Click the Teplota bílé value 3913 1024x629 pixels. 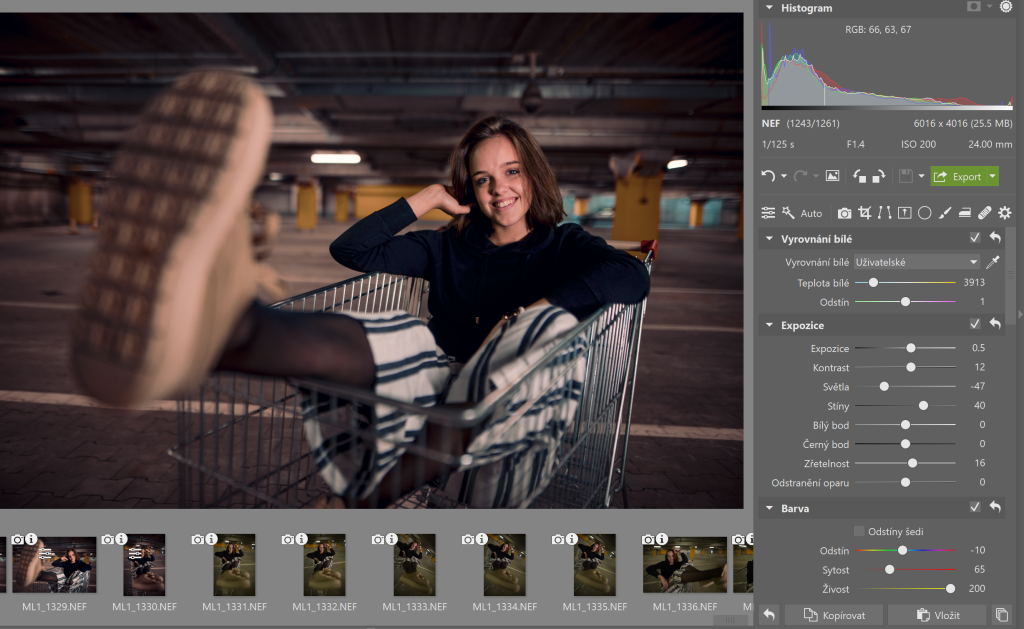(974, 282)
